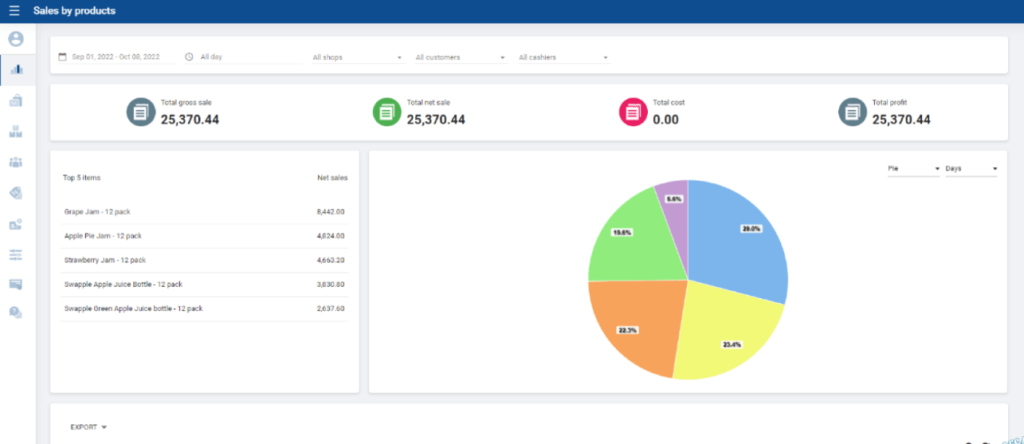Click the All day time field
Screen dimensions: 1024x444
pyautogui.click(x=245, y=57)
